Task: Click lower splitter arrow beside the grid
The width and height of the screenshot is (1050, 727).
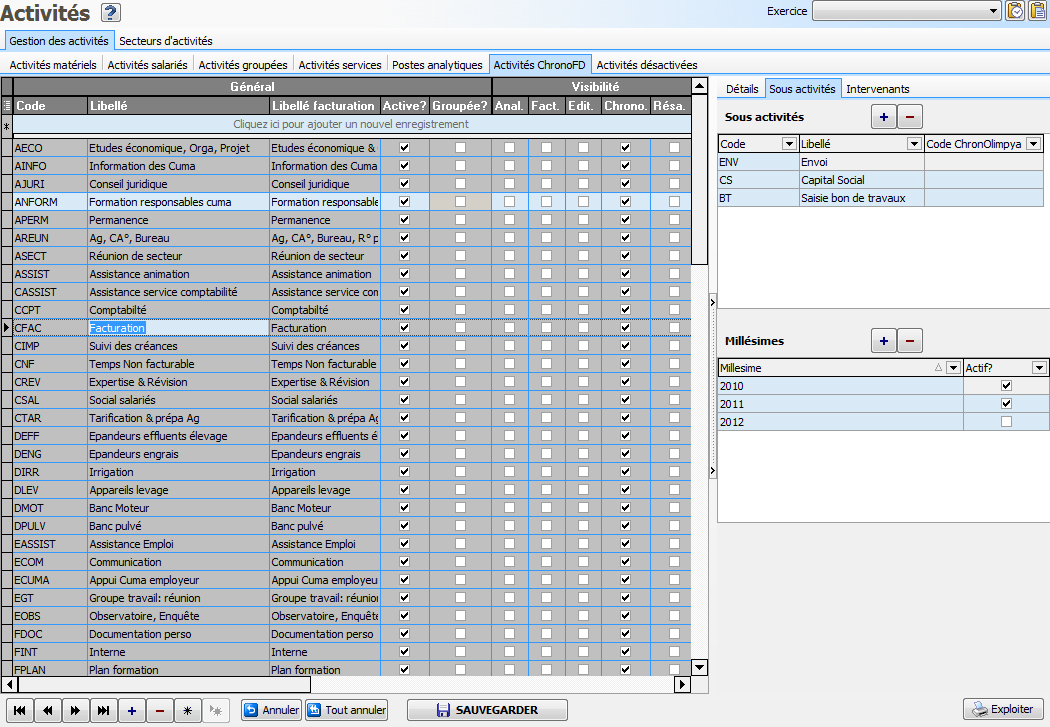Action: 712,471
